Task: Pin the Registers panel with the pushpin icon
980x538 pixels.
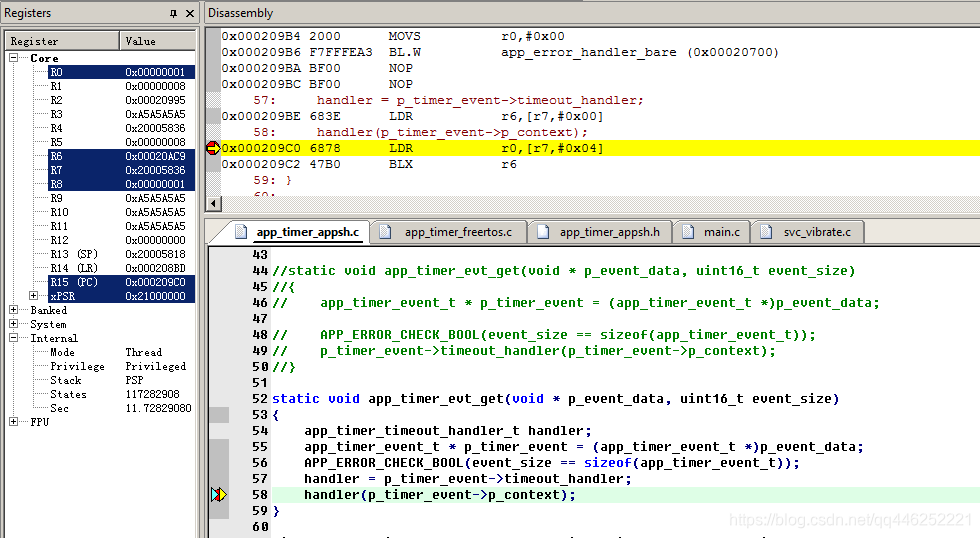Action: click(x=174, y=13)
